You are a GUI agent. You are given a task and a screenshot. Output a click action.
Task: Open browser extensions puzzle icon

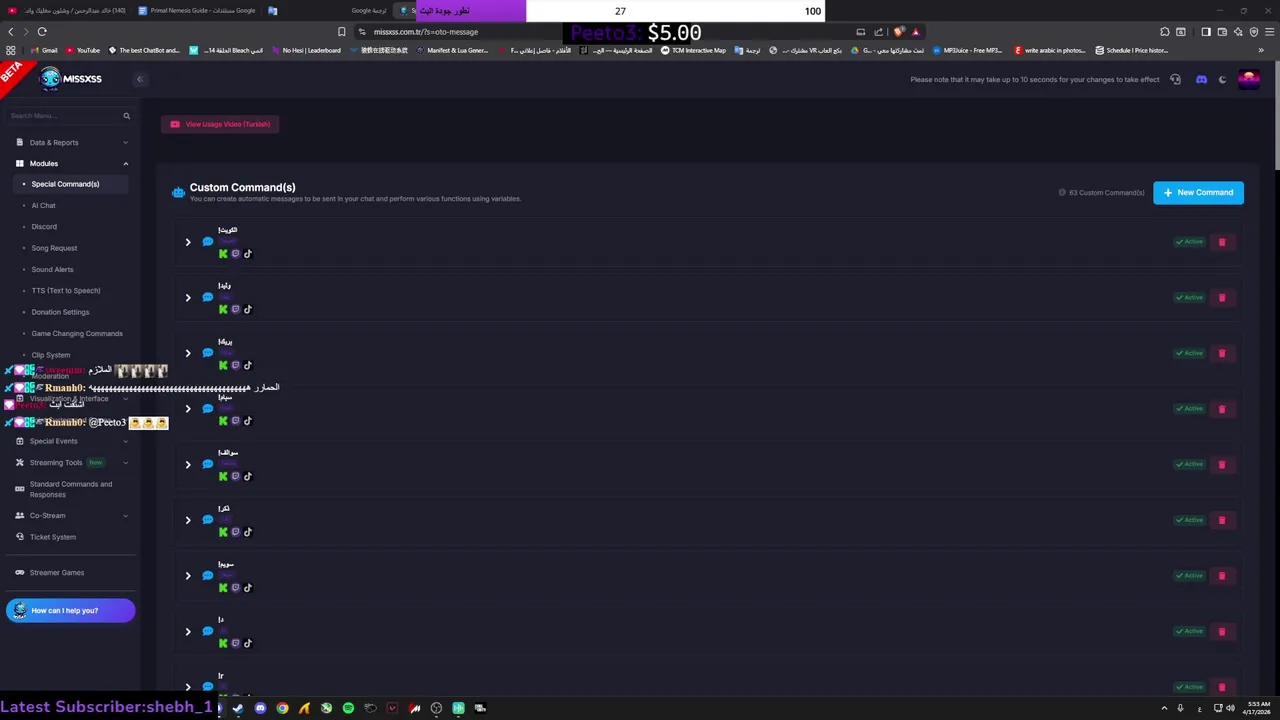[1164, 32]
